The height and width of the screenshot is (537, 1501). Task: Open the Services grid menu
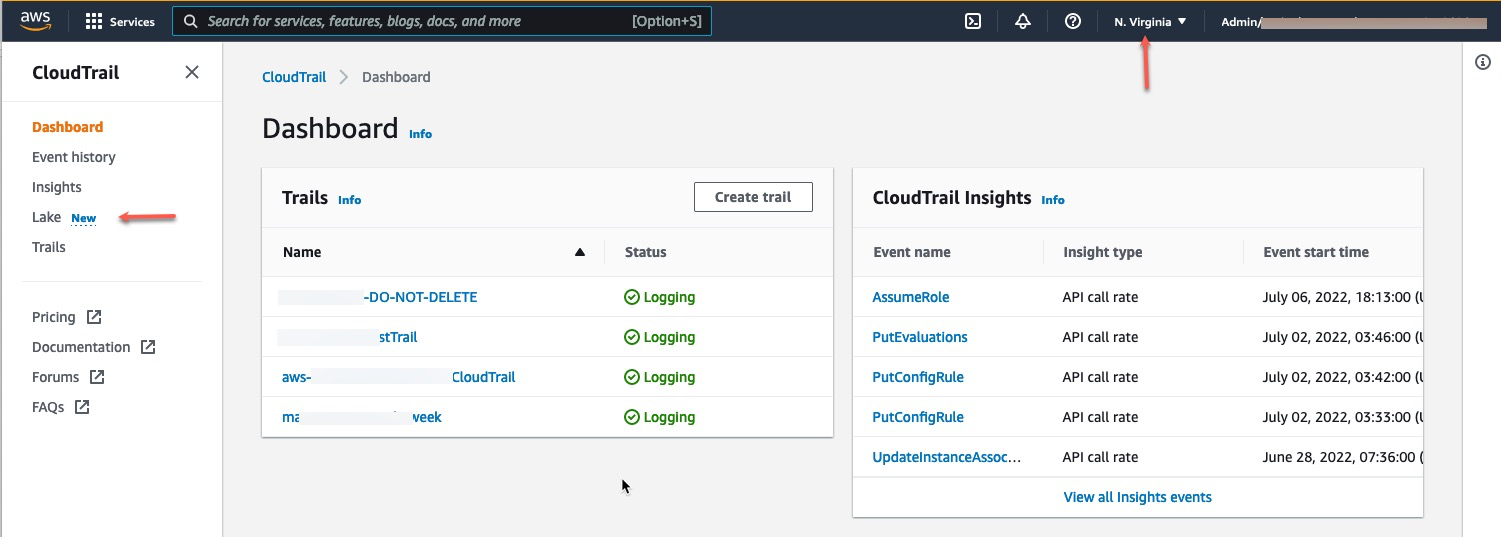[x=120, y=21]
